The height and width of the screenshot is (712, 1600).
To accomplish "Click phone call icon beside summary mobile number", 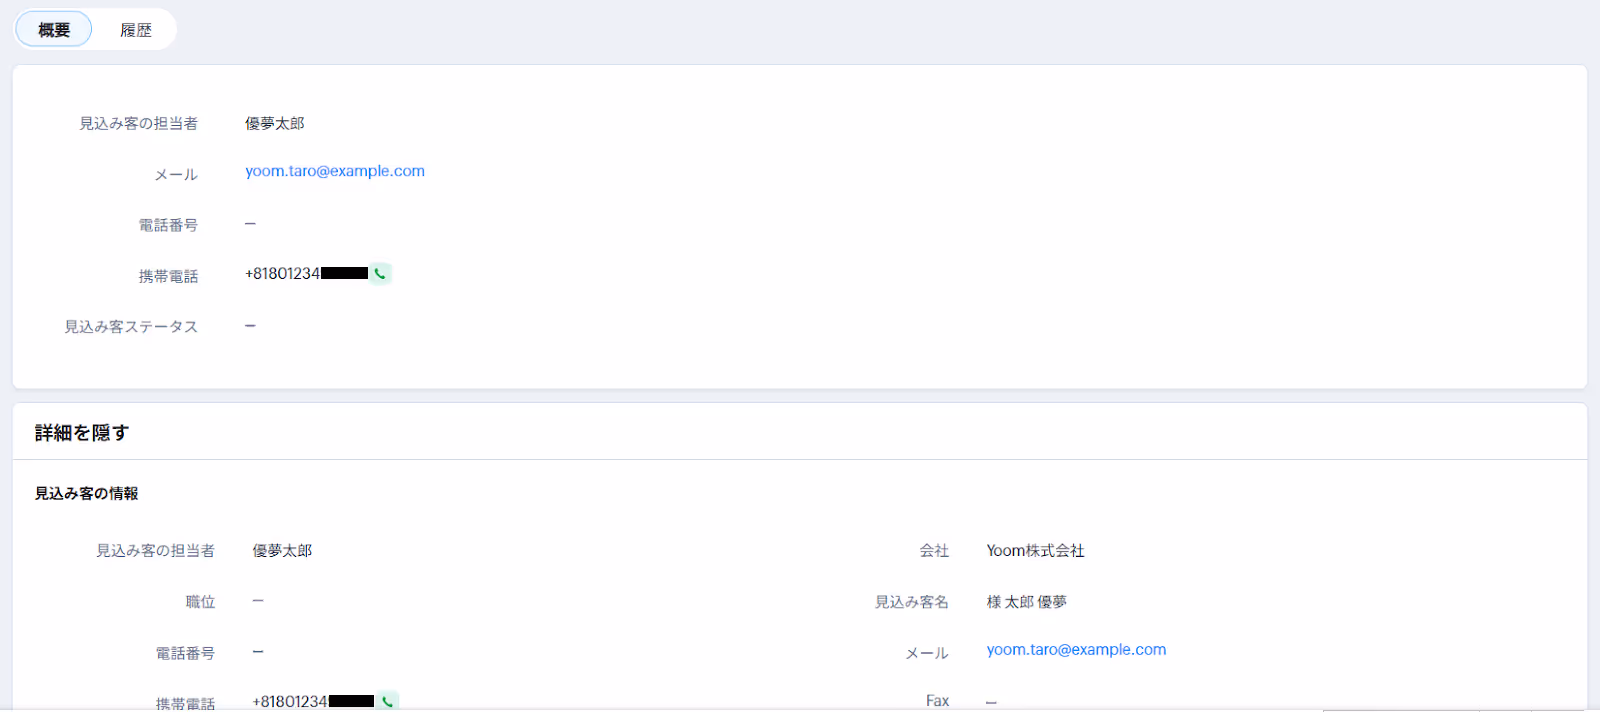I will [x=380, y=274].
